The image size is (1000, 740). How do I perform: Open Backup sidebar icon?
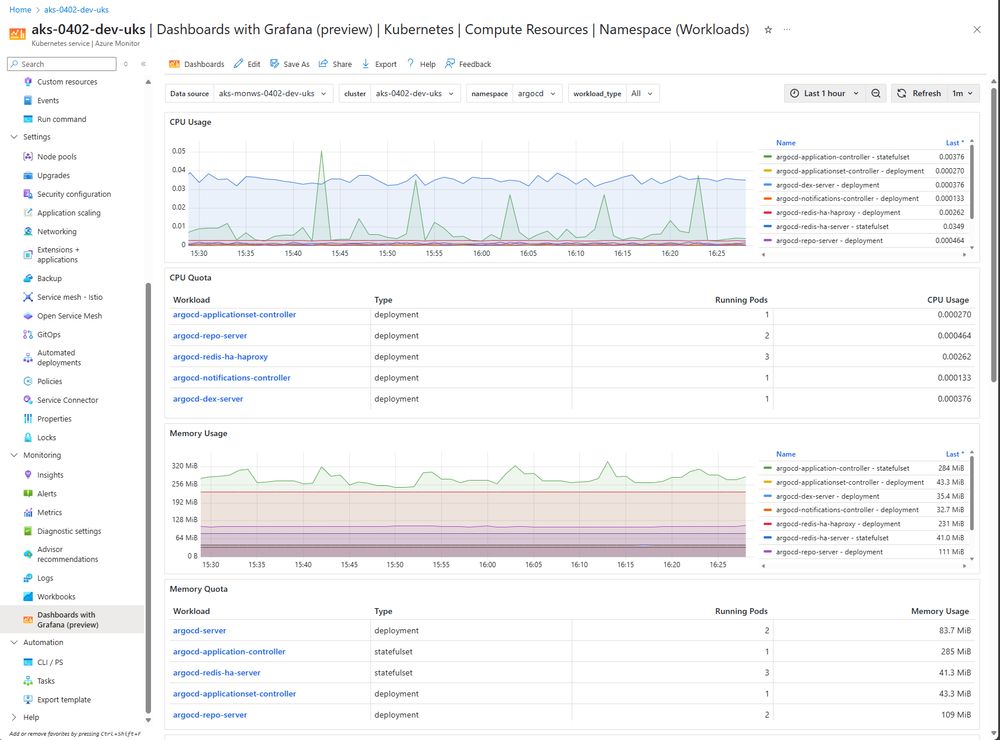pos(27,278)
